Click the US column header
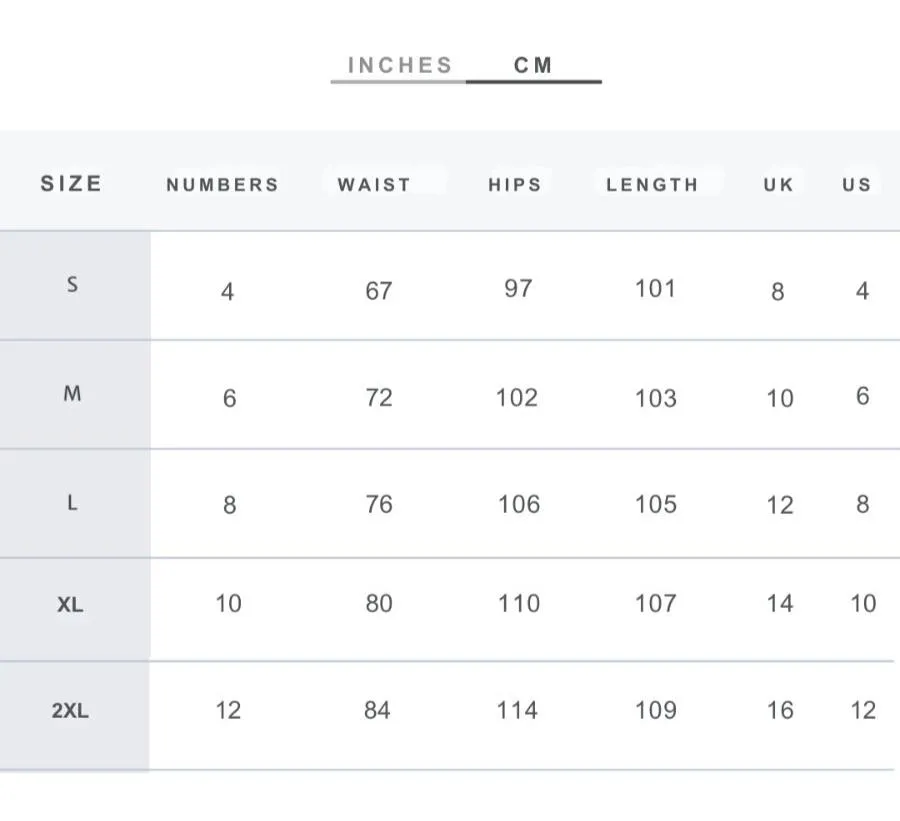Image resolution: width=900 pixels, height=821 pixels. pyautogui.click(x=857, y=184)
